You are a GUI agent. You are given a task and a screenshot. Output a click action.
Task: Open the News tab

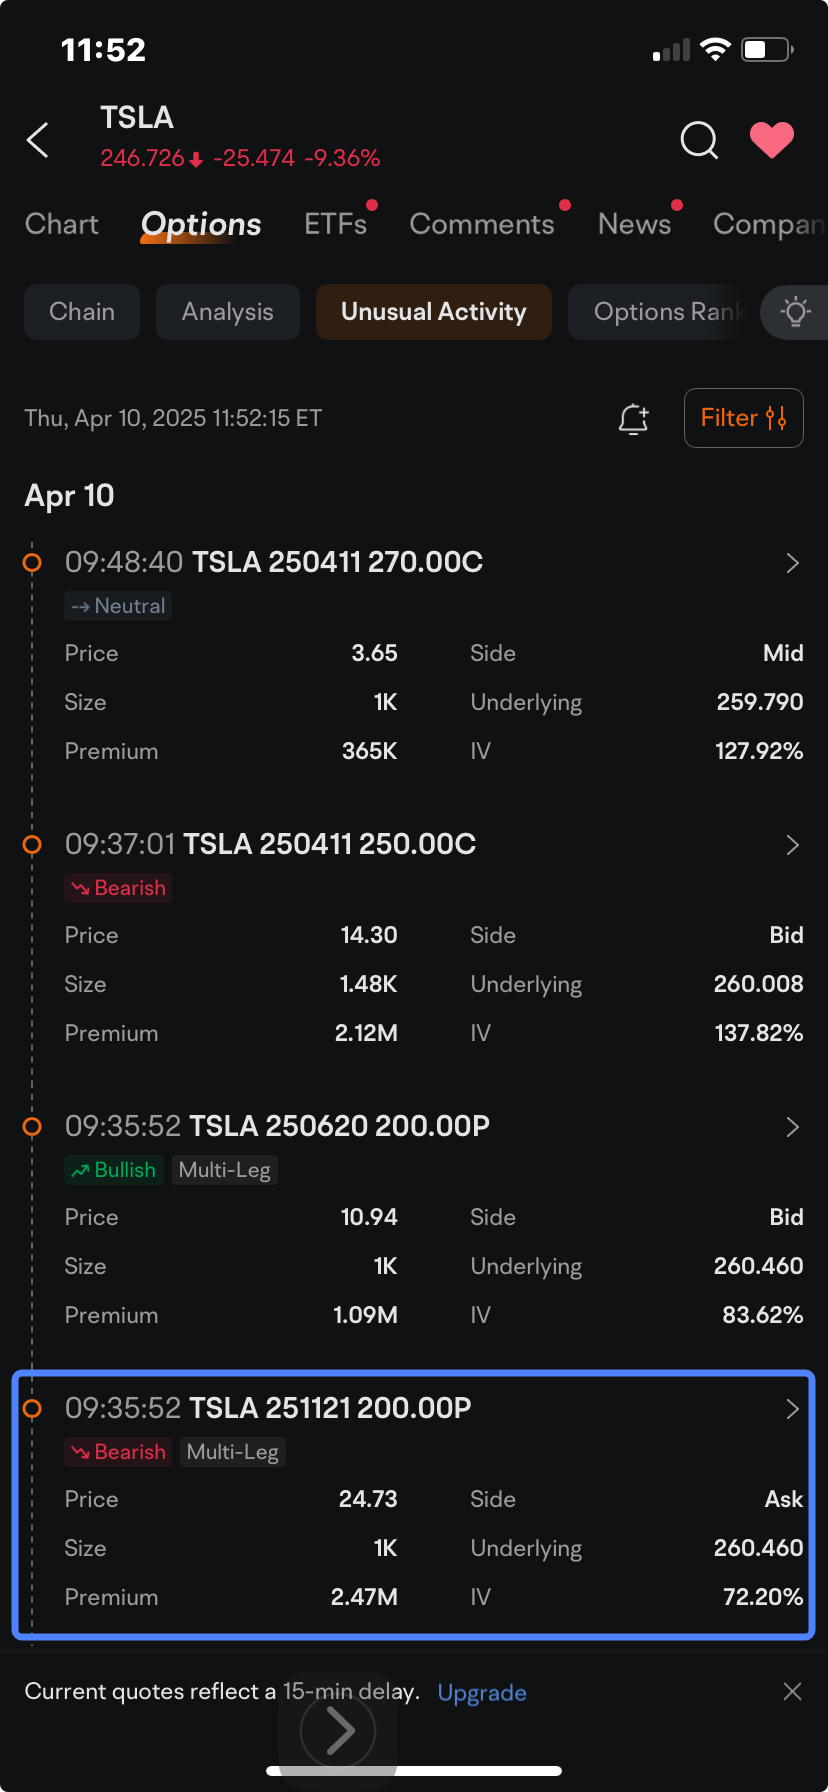(x=634, y=224)
